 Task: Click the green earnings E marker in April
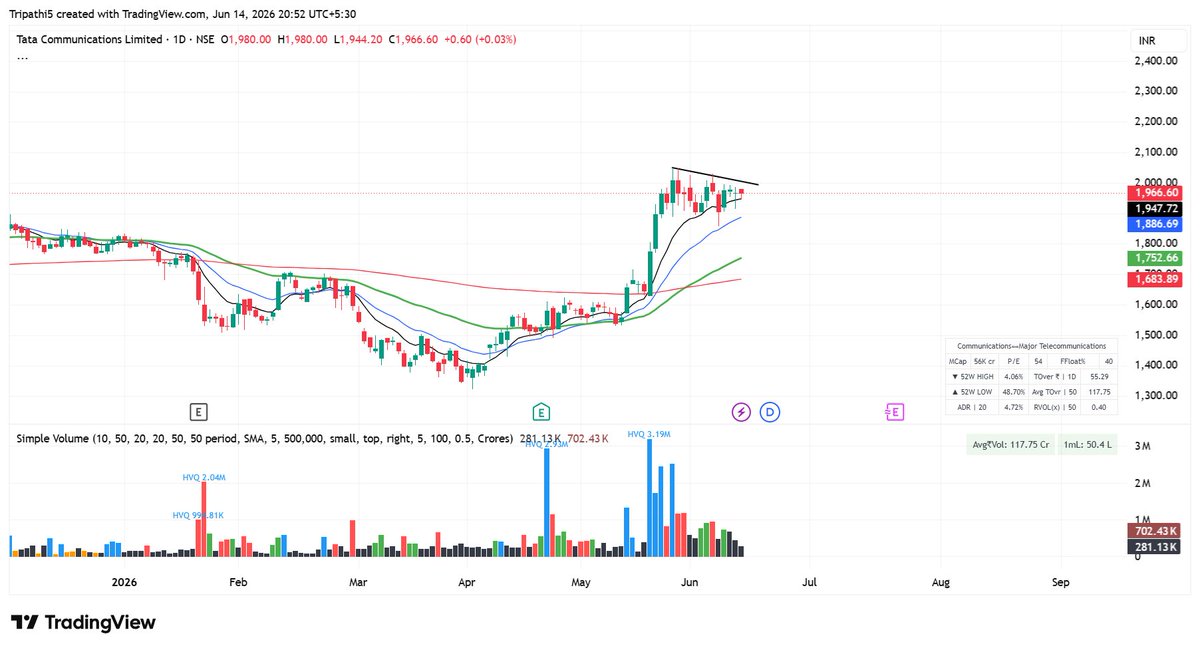click(x=541, y=411)
